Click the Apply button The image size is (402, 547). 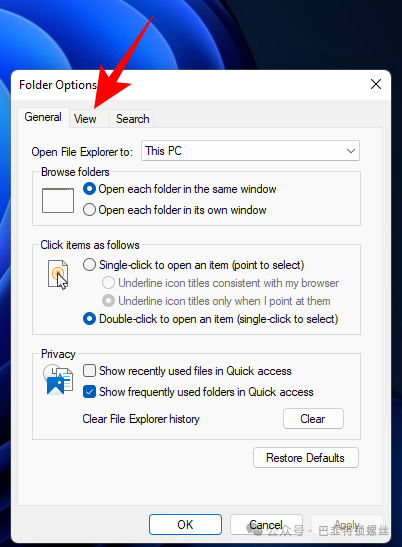347,524
